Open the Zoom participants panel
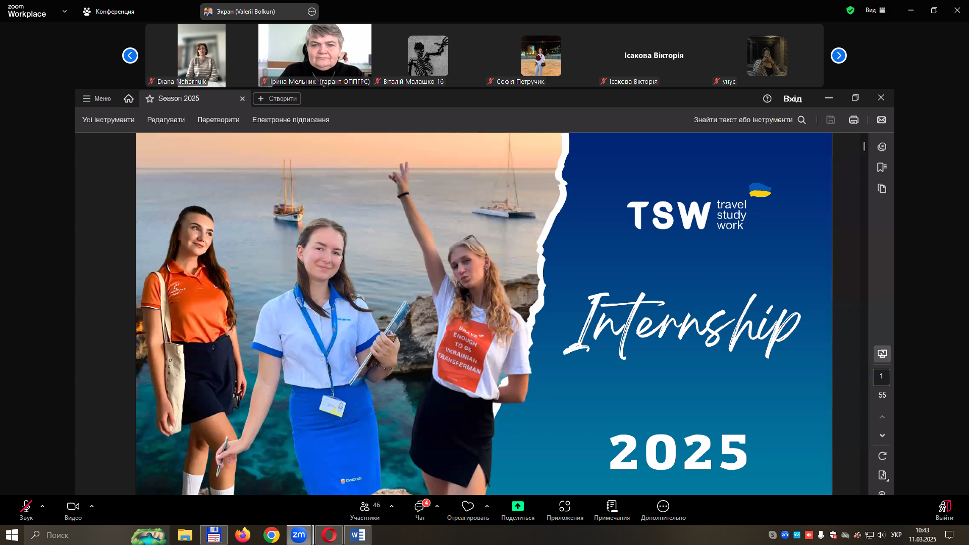The width and height of the screenshot is (970, 546). [x=365, y=506]
